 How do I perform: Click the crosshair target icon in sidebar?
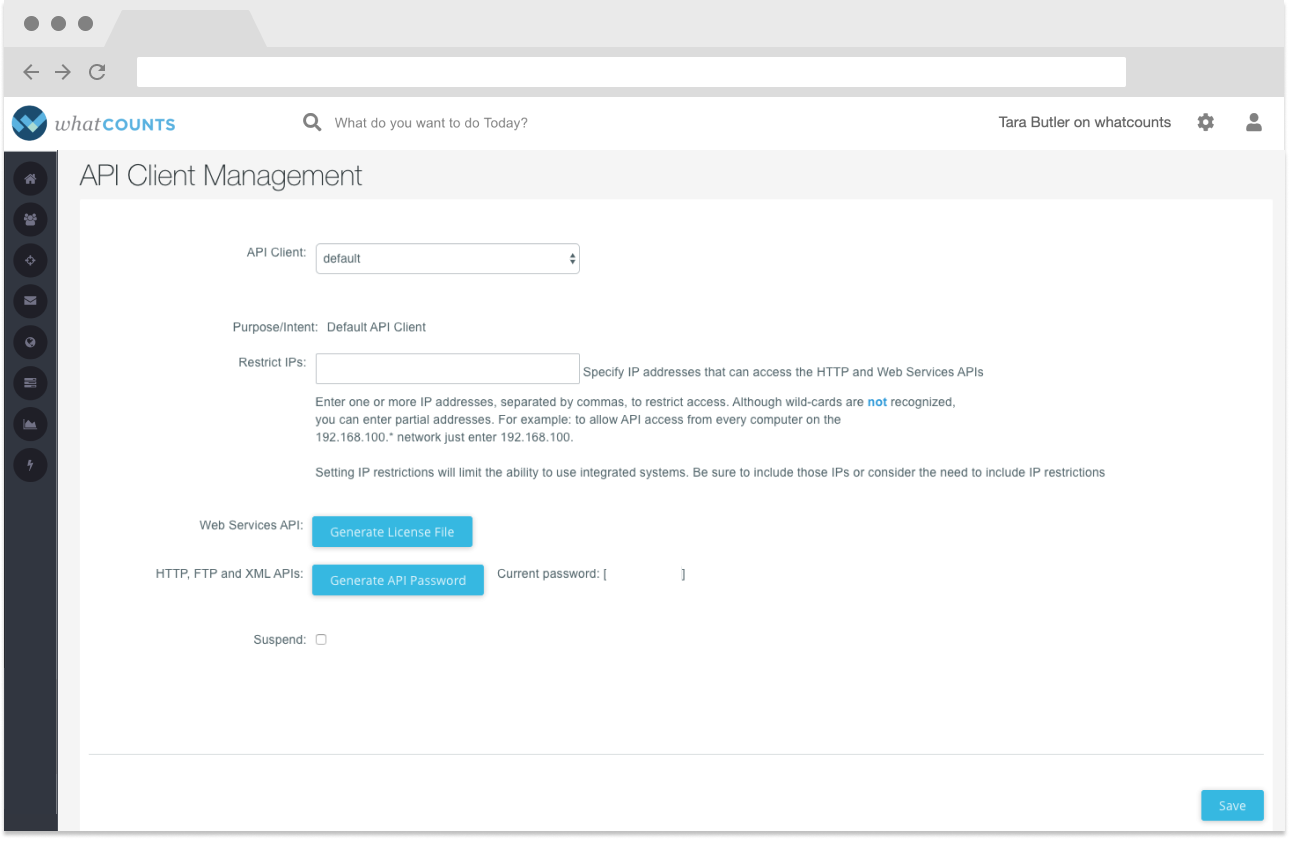click(30, 260)
